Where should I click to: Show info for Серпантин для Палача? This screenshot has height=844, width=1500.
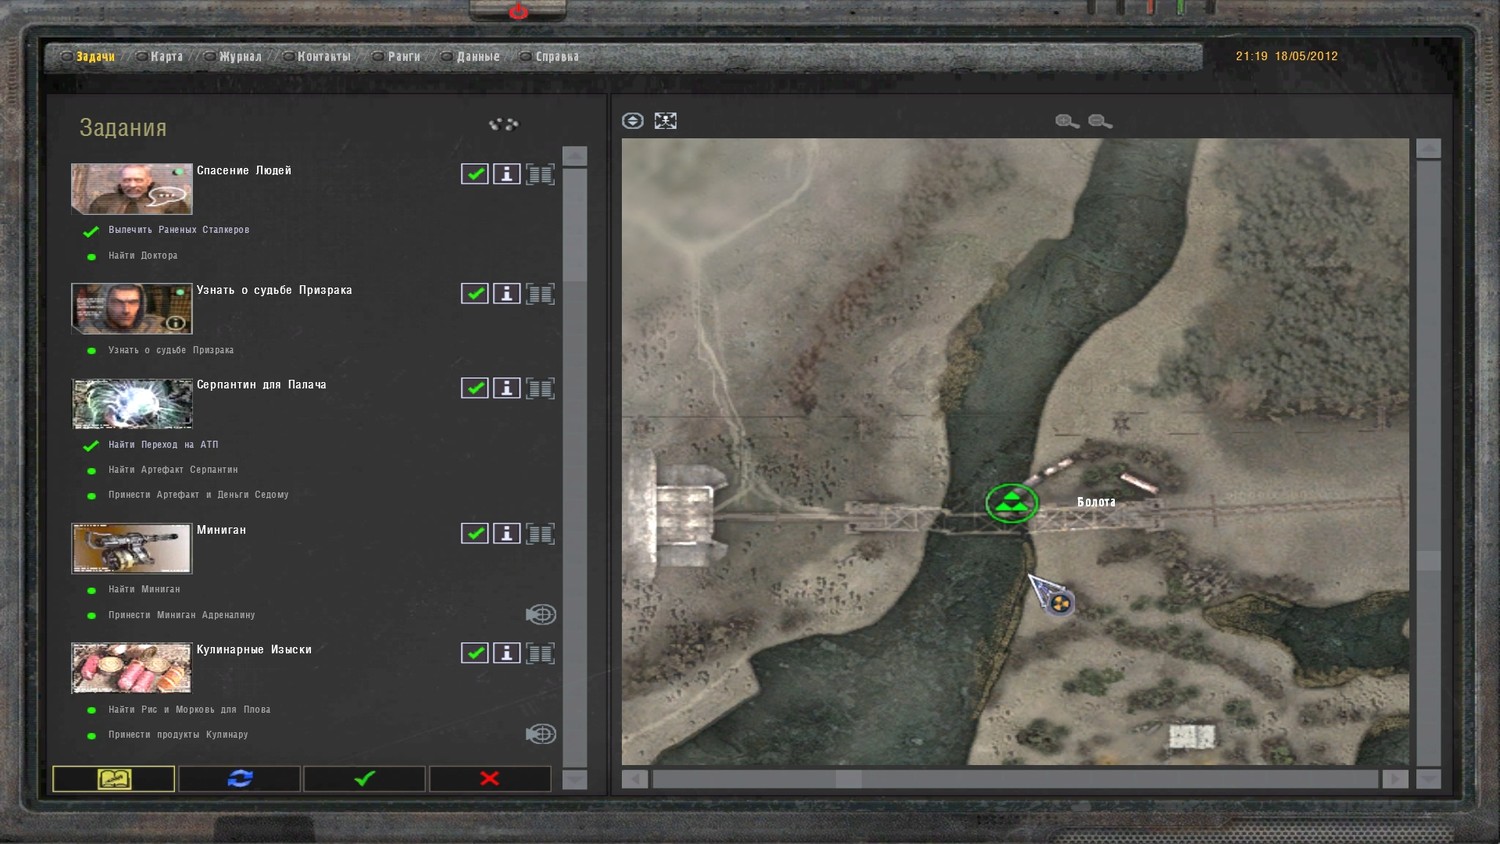coord(507,388)
